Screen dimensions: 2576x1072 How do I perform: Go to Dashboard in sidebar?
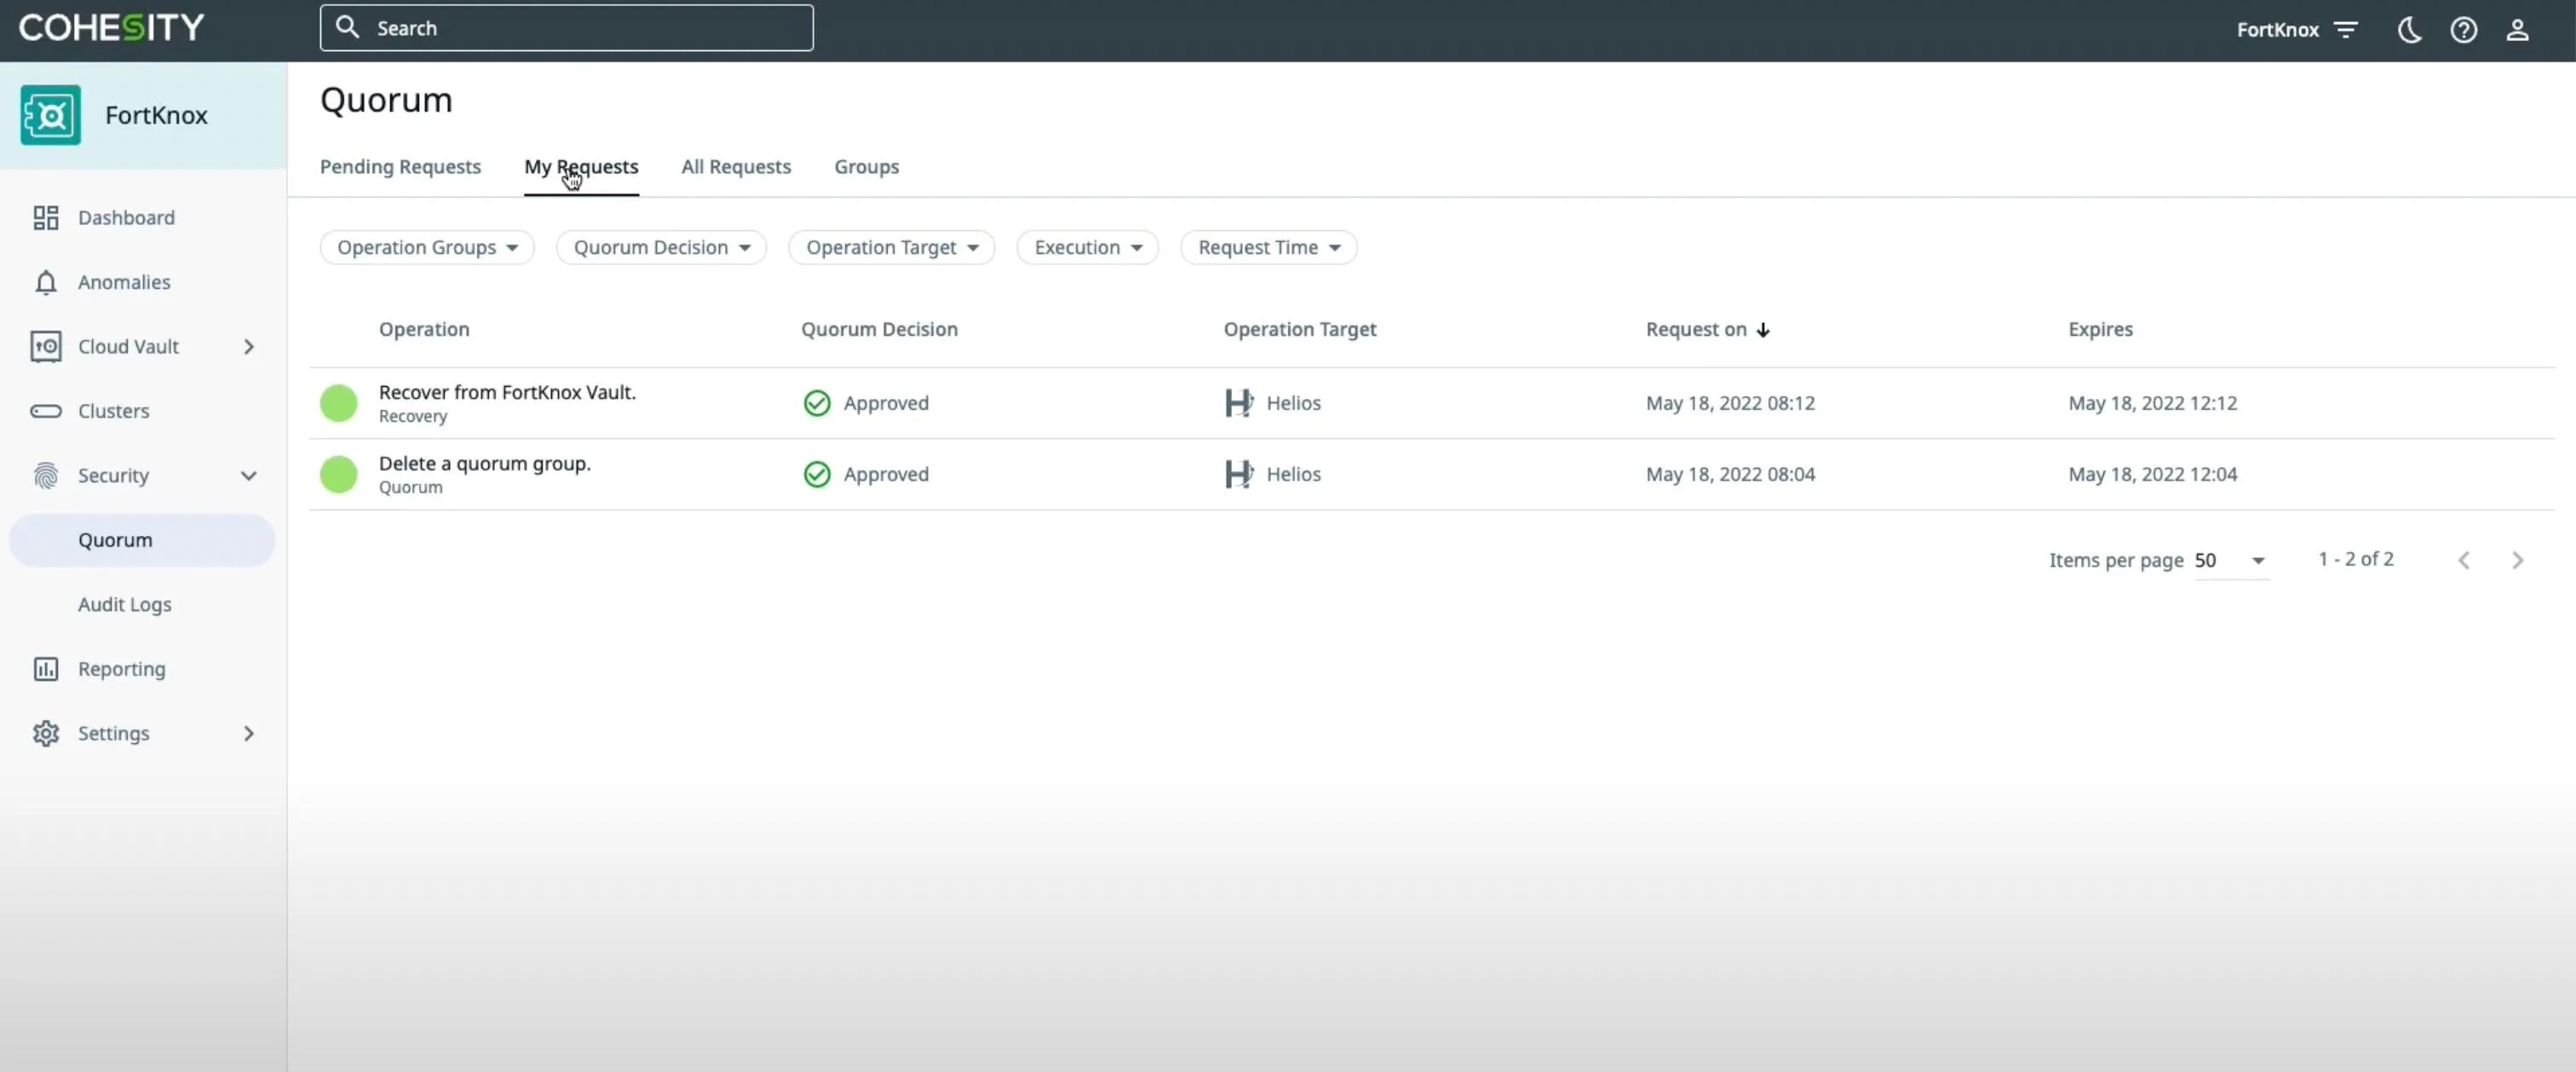click(x=126, y=217)
